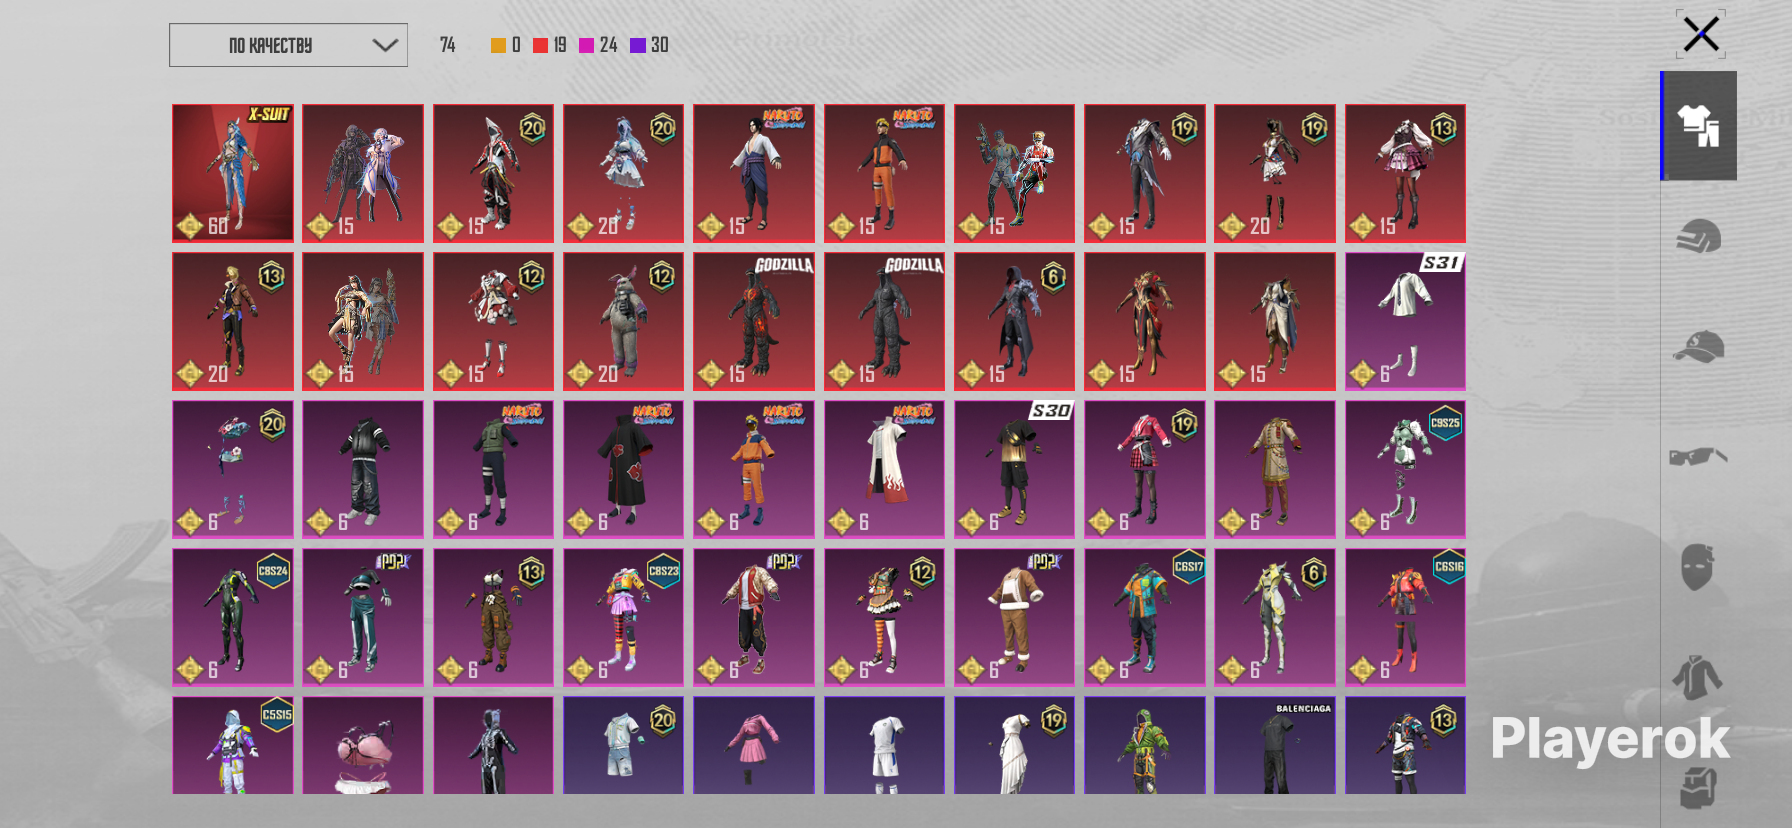Open the jacket category icon in sidebar
The image size is (1792, 828).
click(x=1698, y=677)
